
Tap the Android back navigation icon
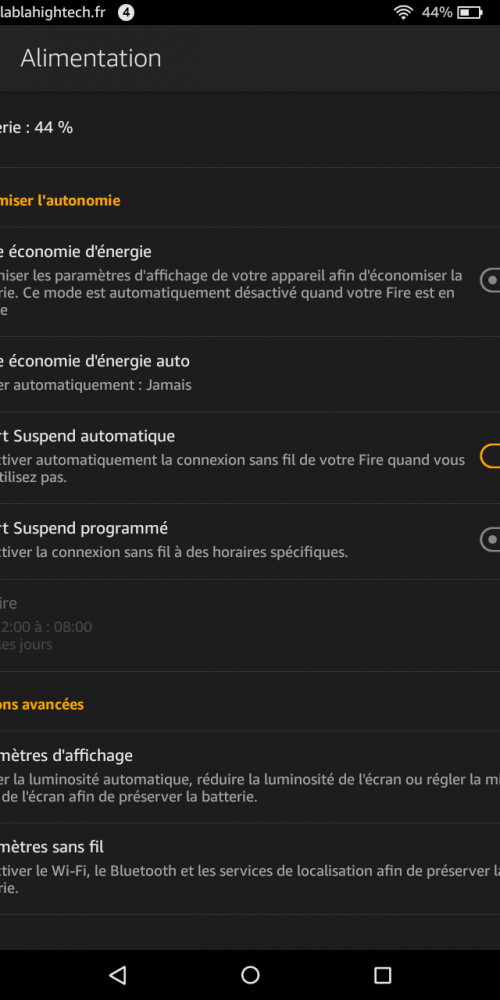pyautogui.click(x=118, y=974)
